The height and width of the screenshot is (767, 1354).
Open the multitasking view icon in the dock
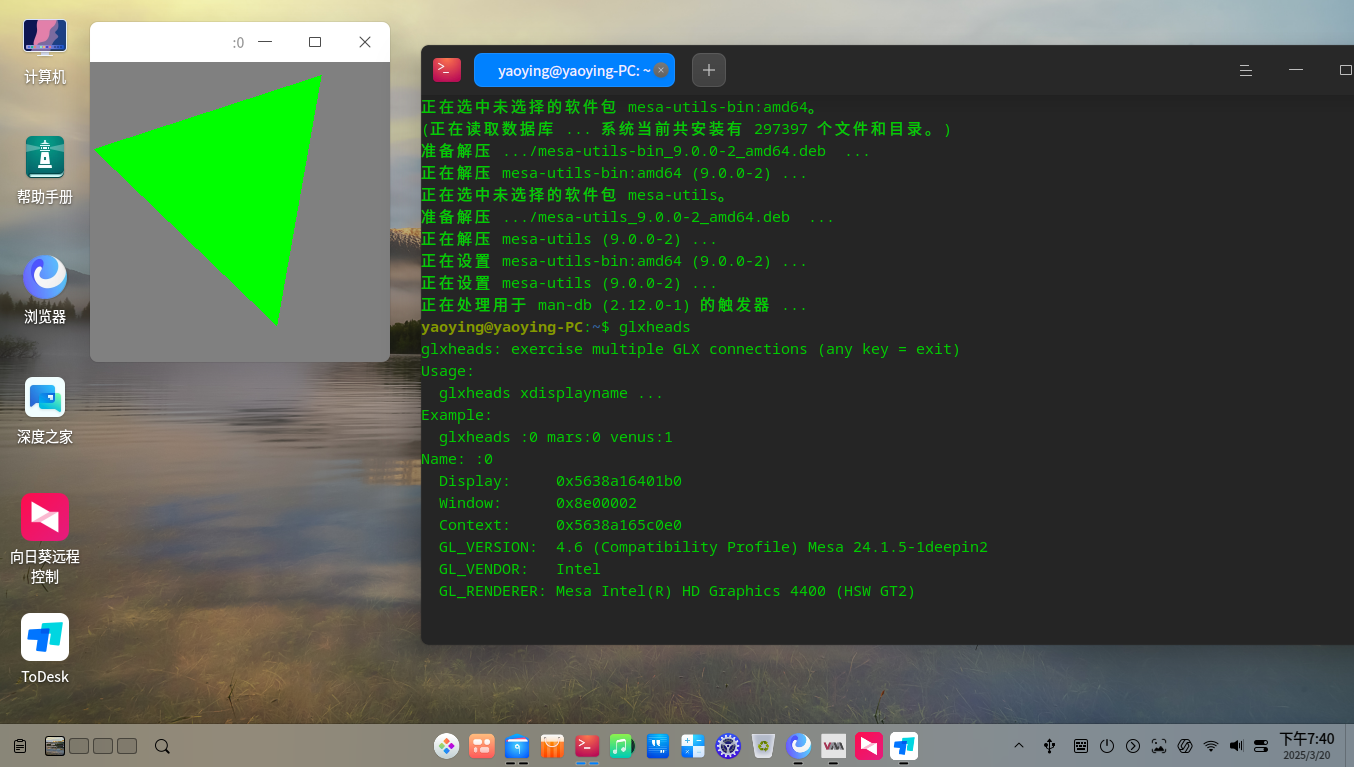pos(482,746)
